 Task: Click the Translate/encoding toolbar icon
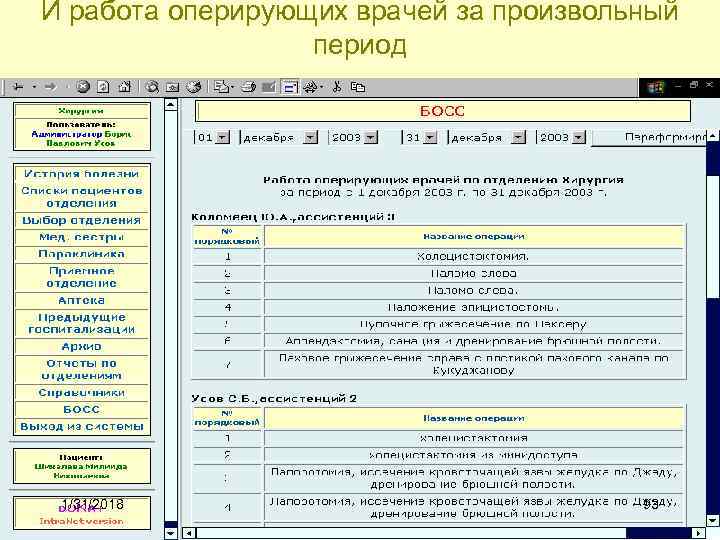[x=312, y=87]
